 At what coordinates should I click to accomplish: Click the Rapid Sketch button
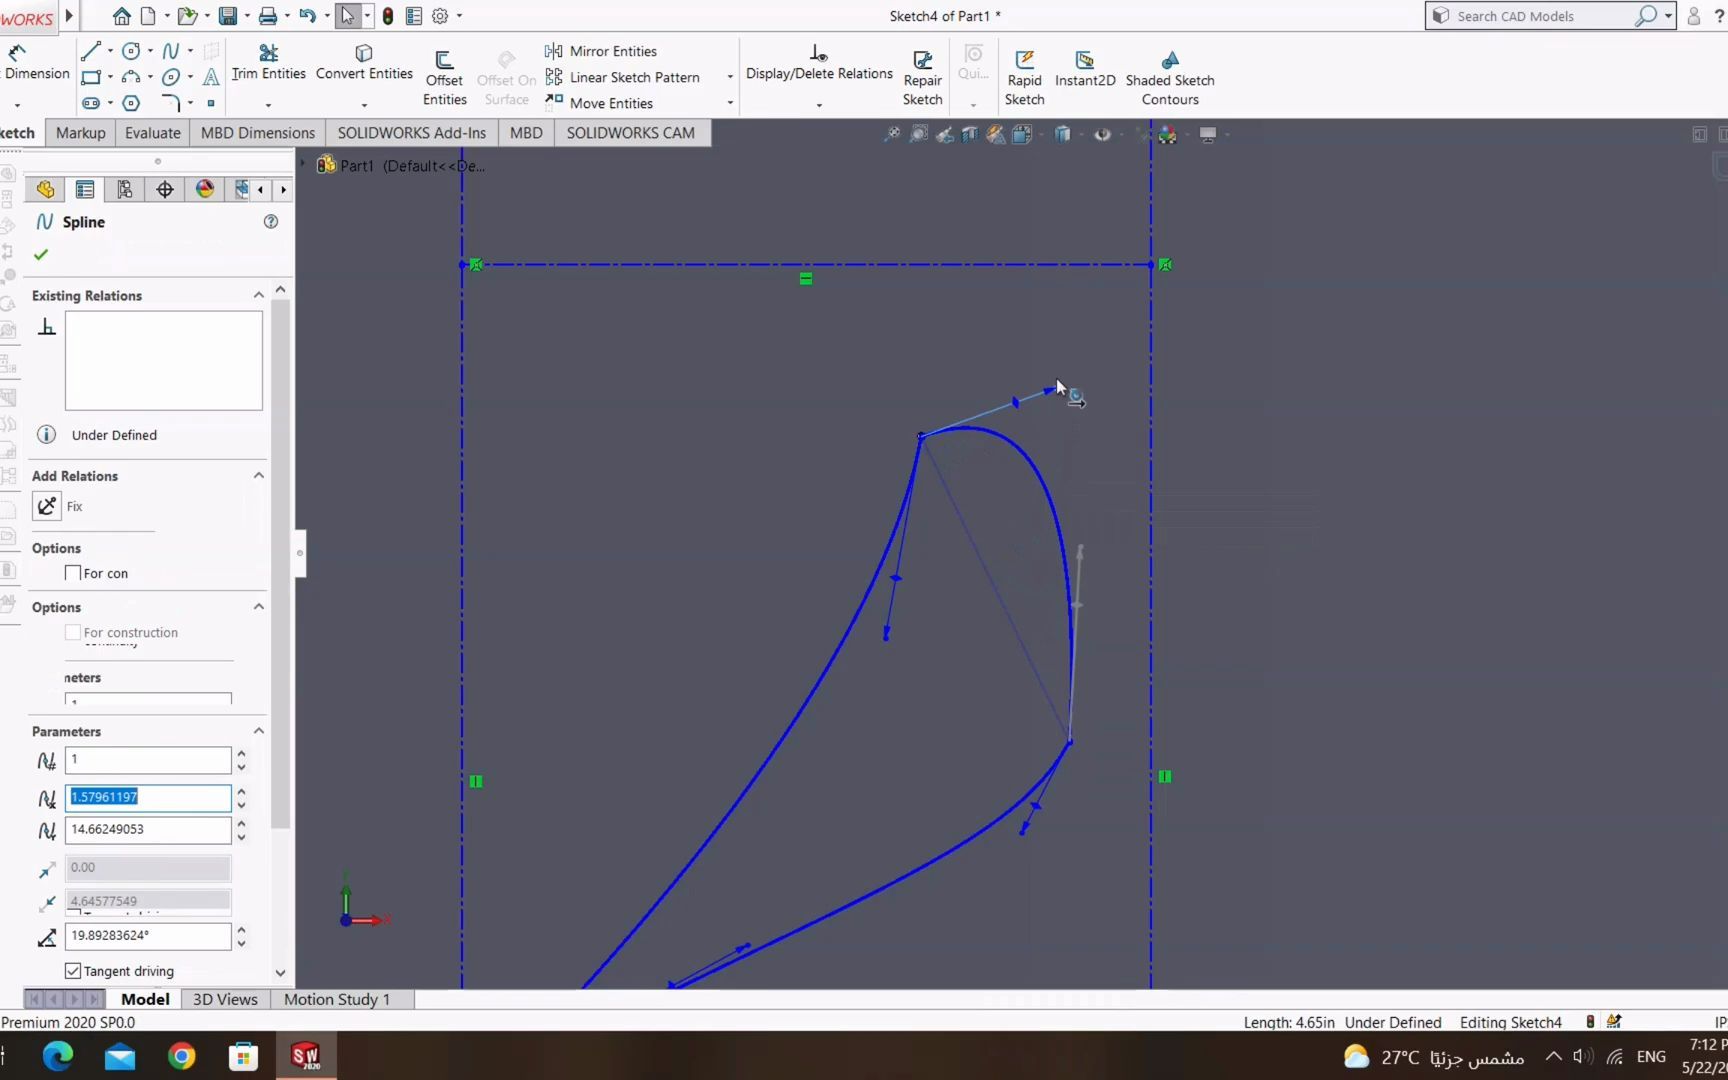pos(1023,75)
